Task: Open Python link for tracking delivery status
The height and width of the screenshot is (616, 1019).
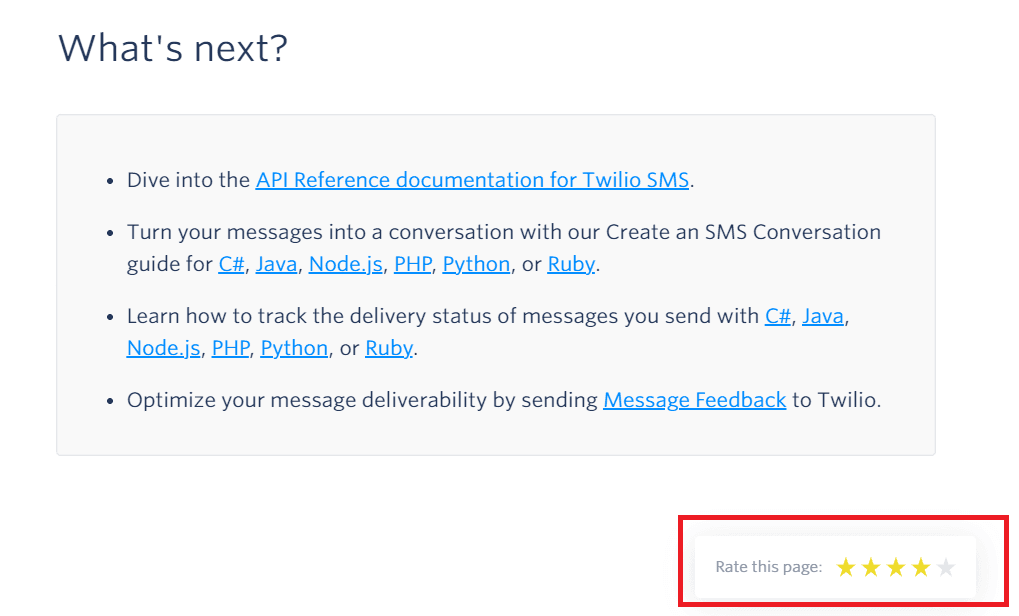Action: [x=294, y=348]
